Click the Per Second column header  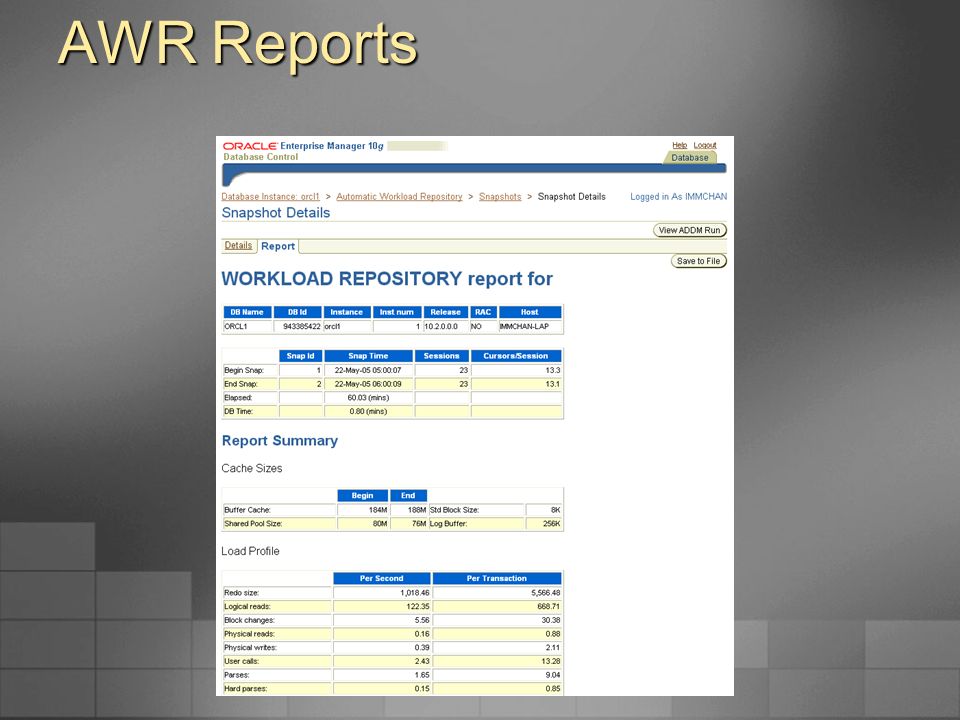pyautogui.click(x=382, y=579)
